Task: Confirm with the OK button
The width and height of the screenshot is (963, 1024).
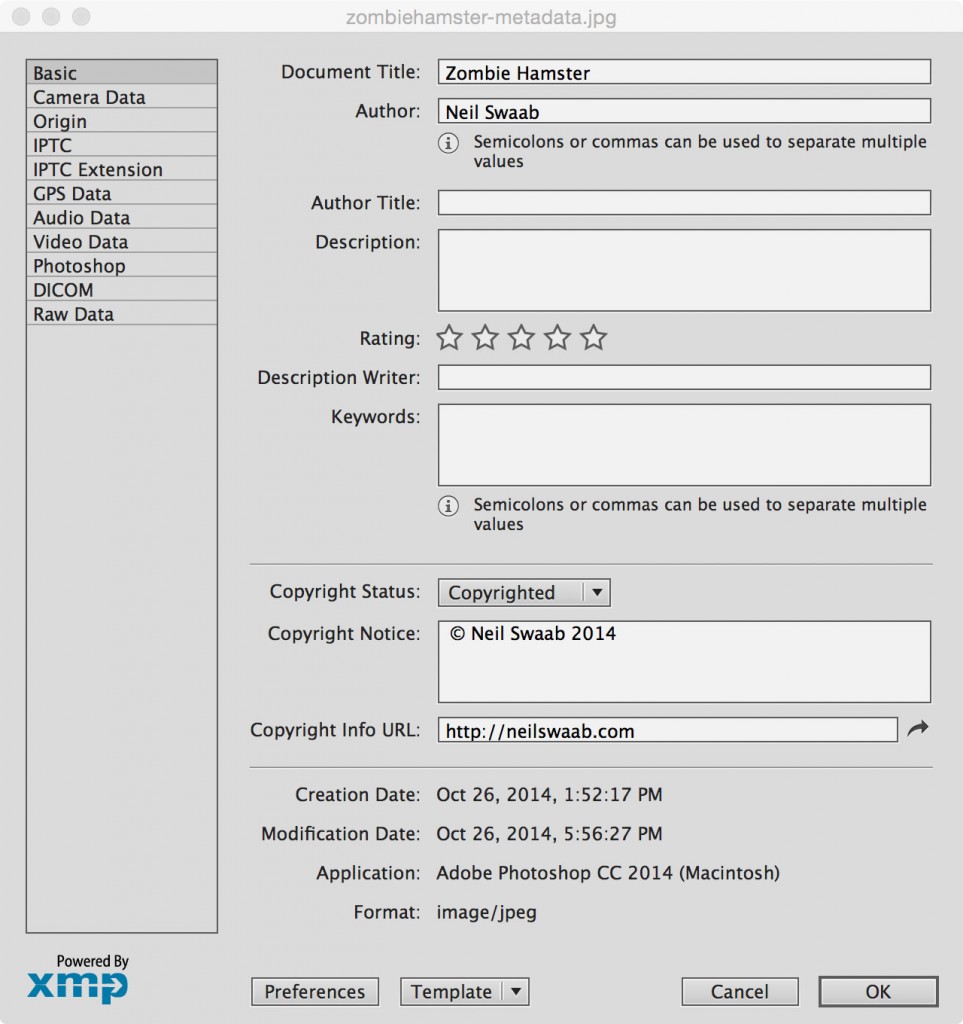Action: pyautogui.click(x=878, y=991)
